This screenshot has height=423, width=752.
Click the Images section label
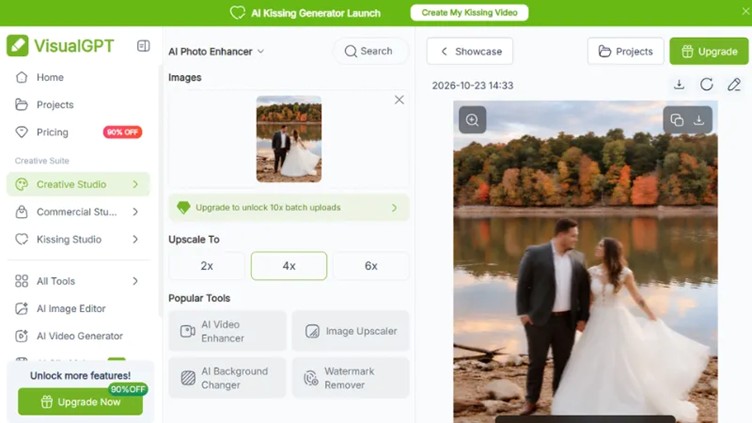click(x=185, y=77)
